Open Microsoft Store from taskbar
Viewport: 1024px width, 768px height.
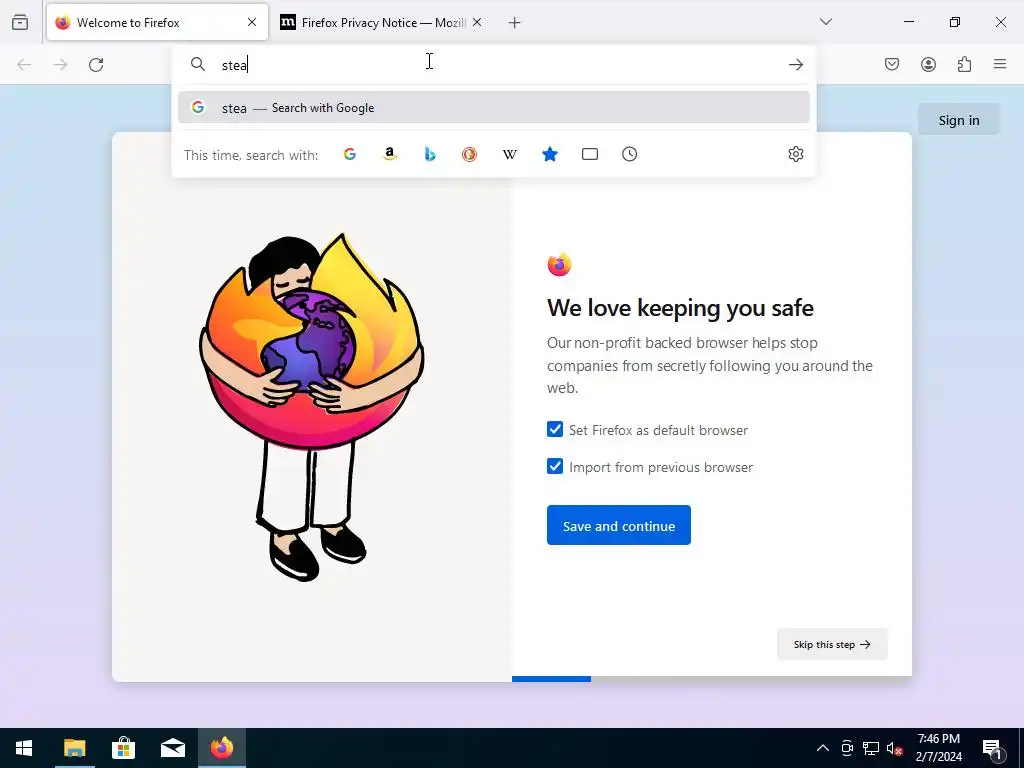123,748
